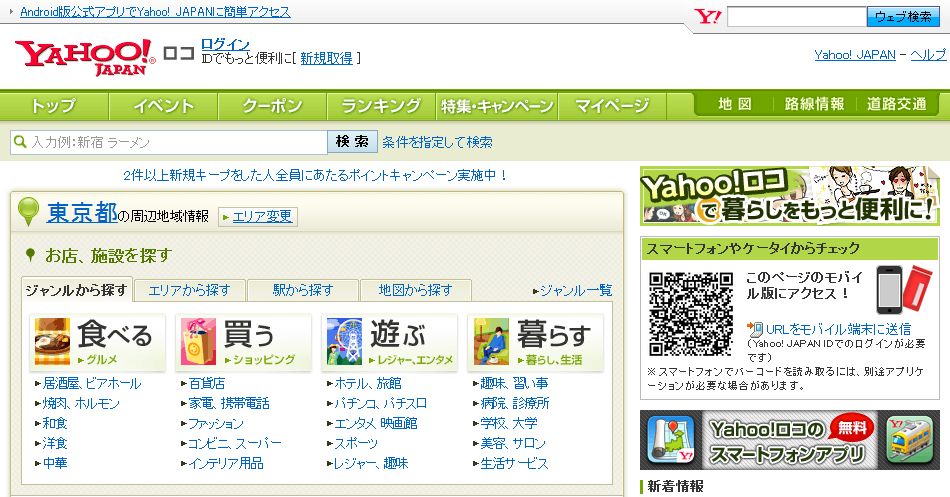Screen dimensions: 950x497
Task: Open the トップ navigation tab
Action: coord(54,106)
